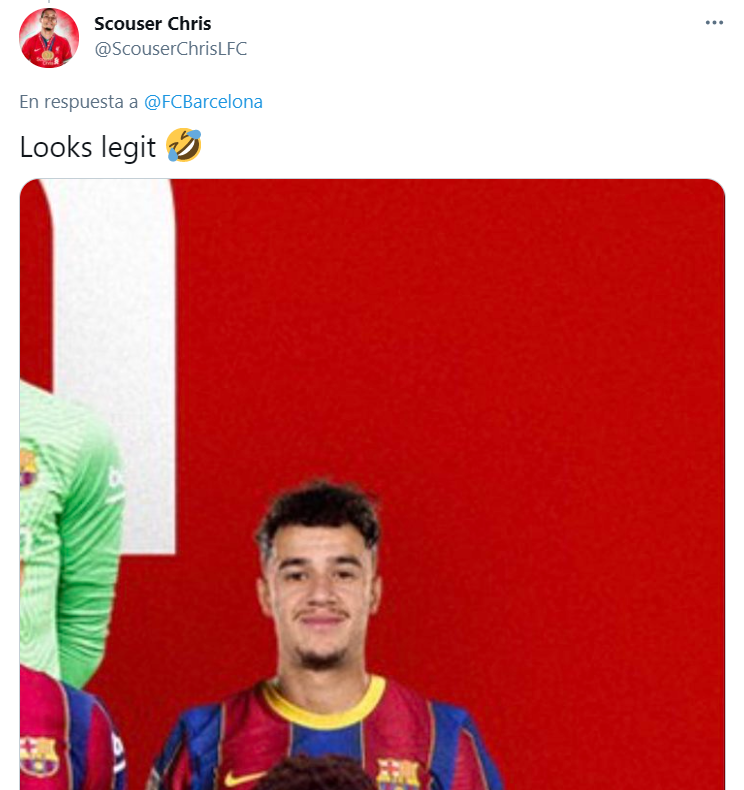The width and height of the screenshot is (744, 790).
Task: Click the rolling-on-floor laughing emoji
Action: pos(184,146)
